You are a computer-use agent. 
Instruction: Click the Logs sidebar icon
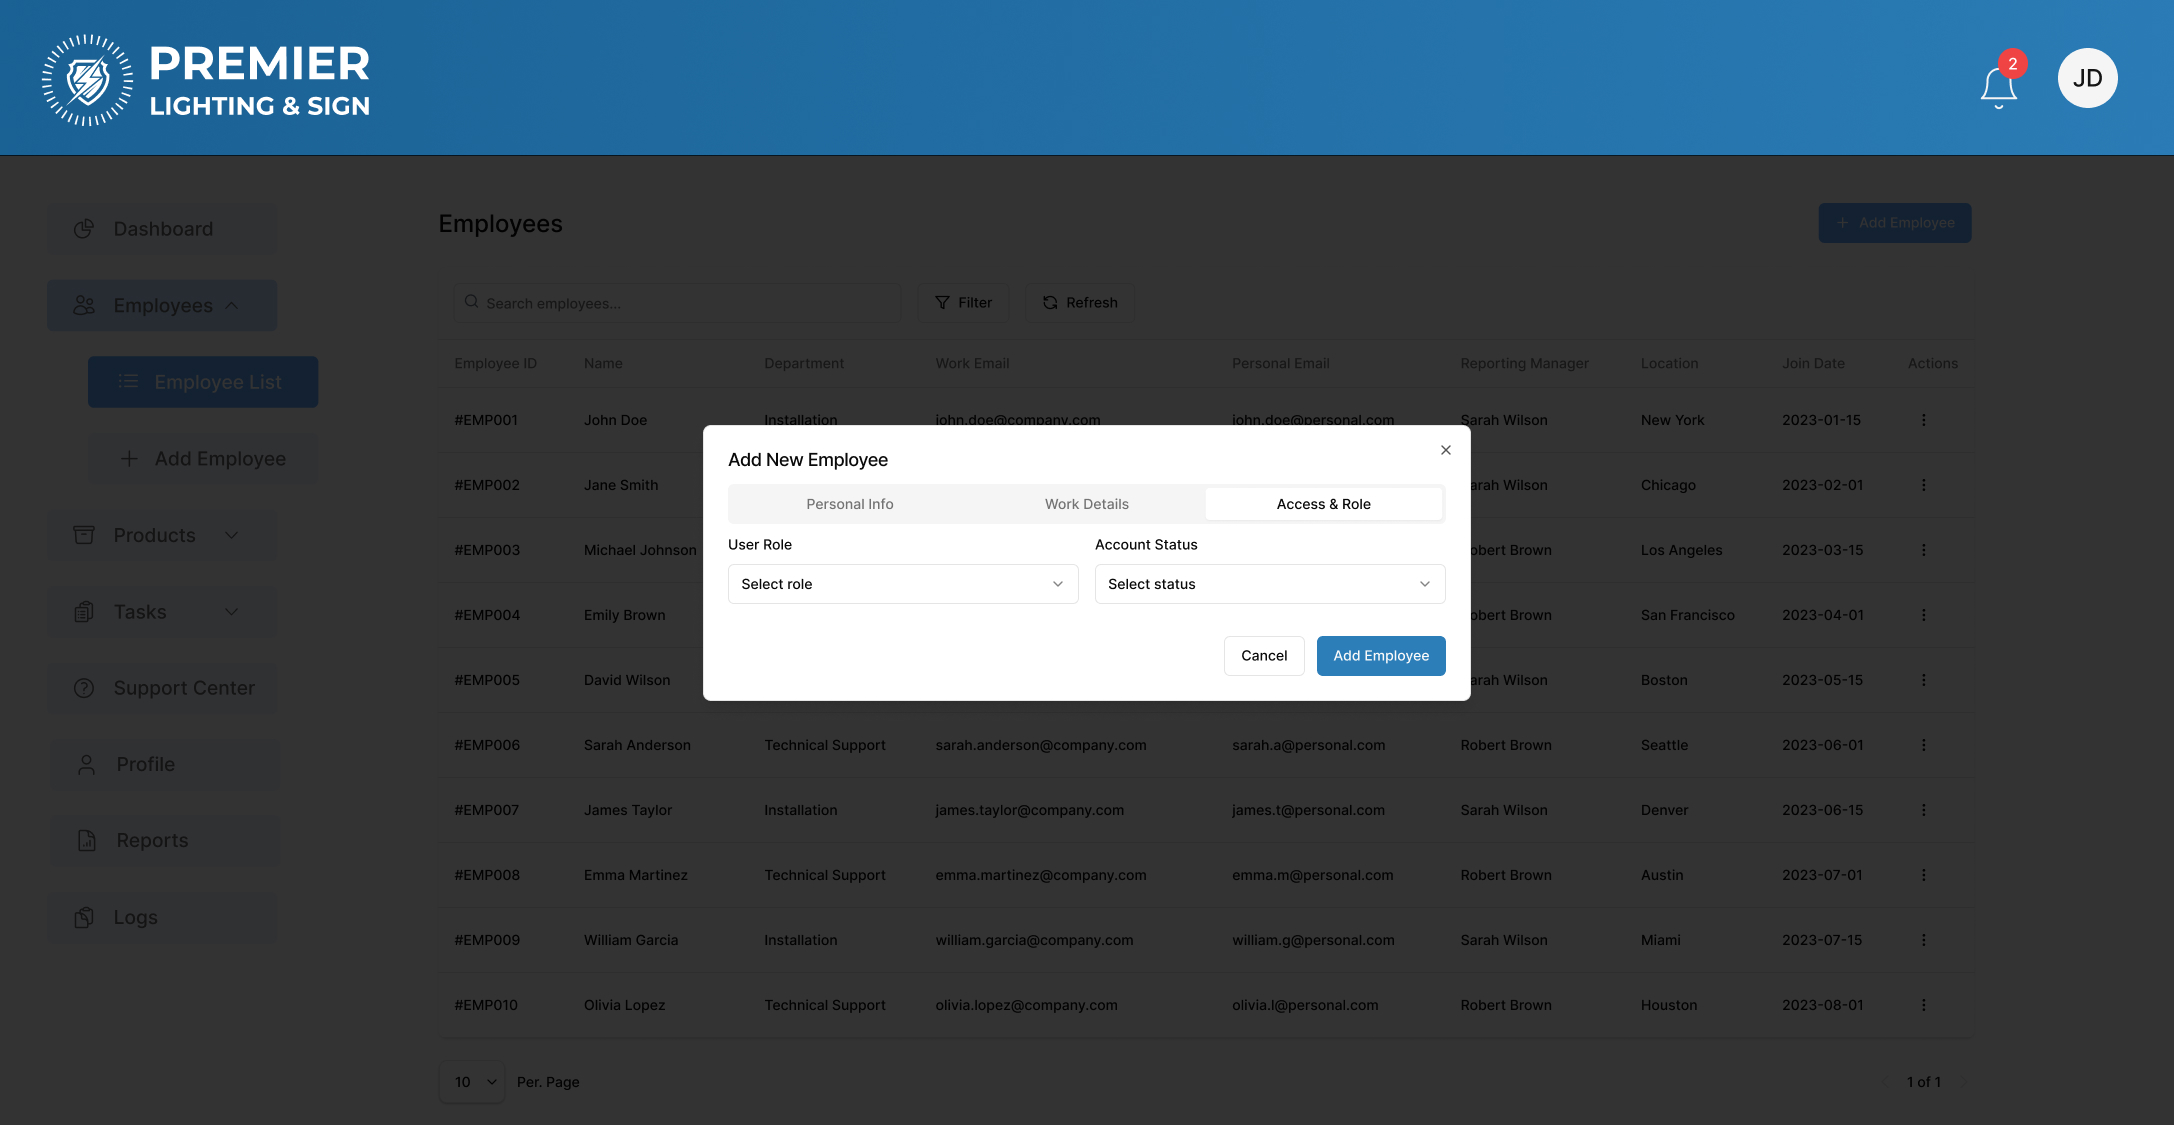pos(84,917)
